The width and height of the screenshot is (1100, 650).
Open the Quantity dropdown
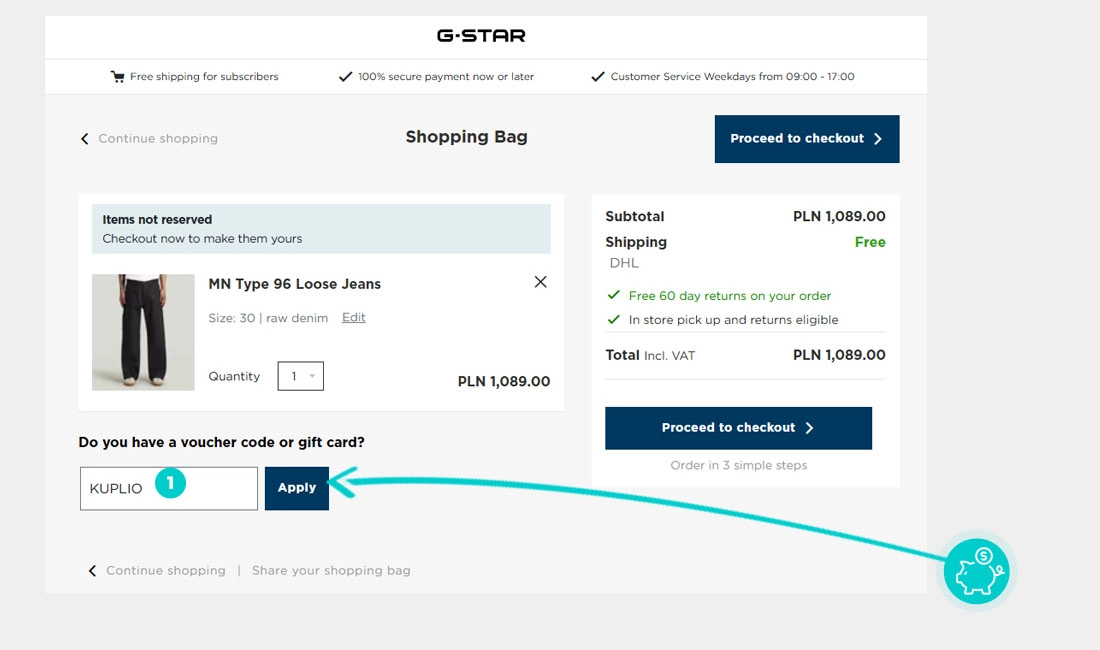point(300,376)
